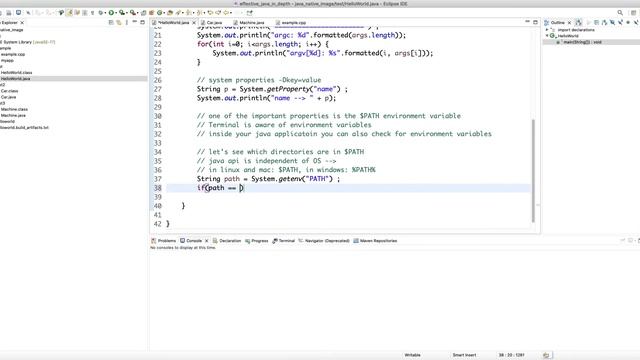The width and height of the screenshot is (640, 360).
Task: Open the console monitor icon in toolbar
Action: (x=18, y=13)
